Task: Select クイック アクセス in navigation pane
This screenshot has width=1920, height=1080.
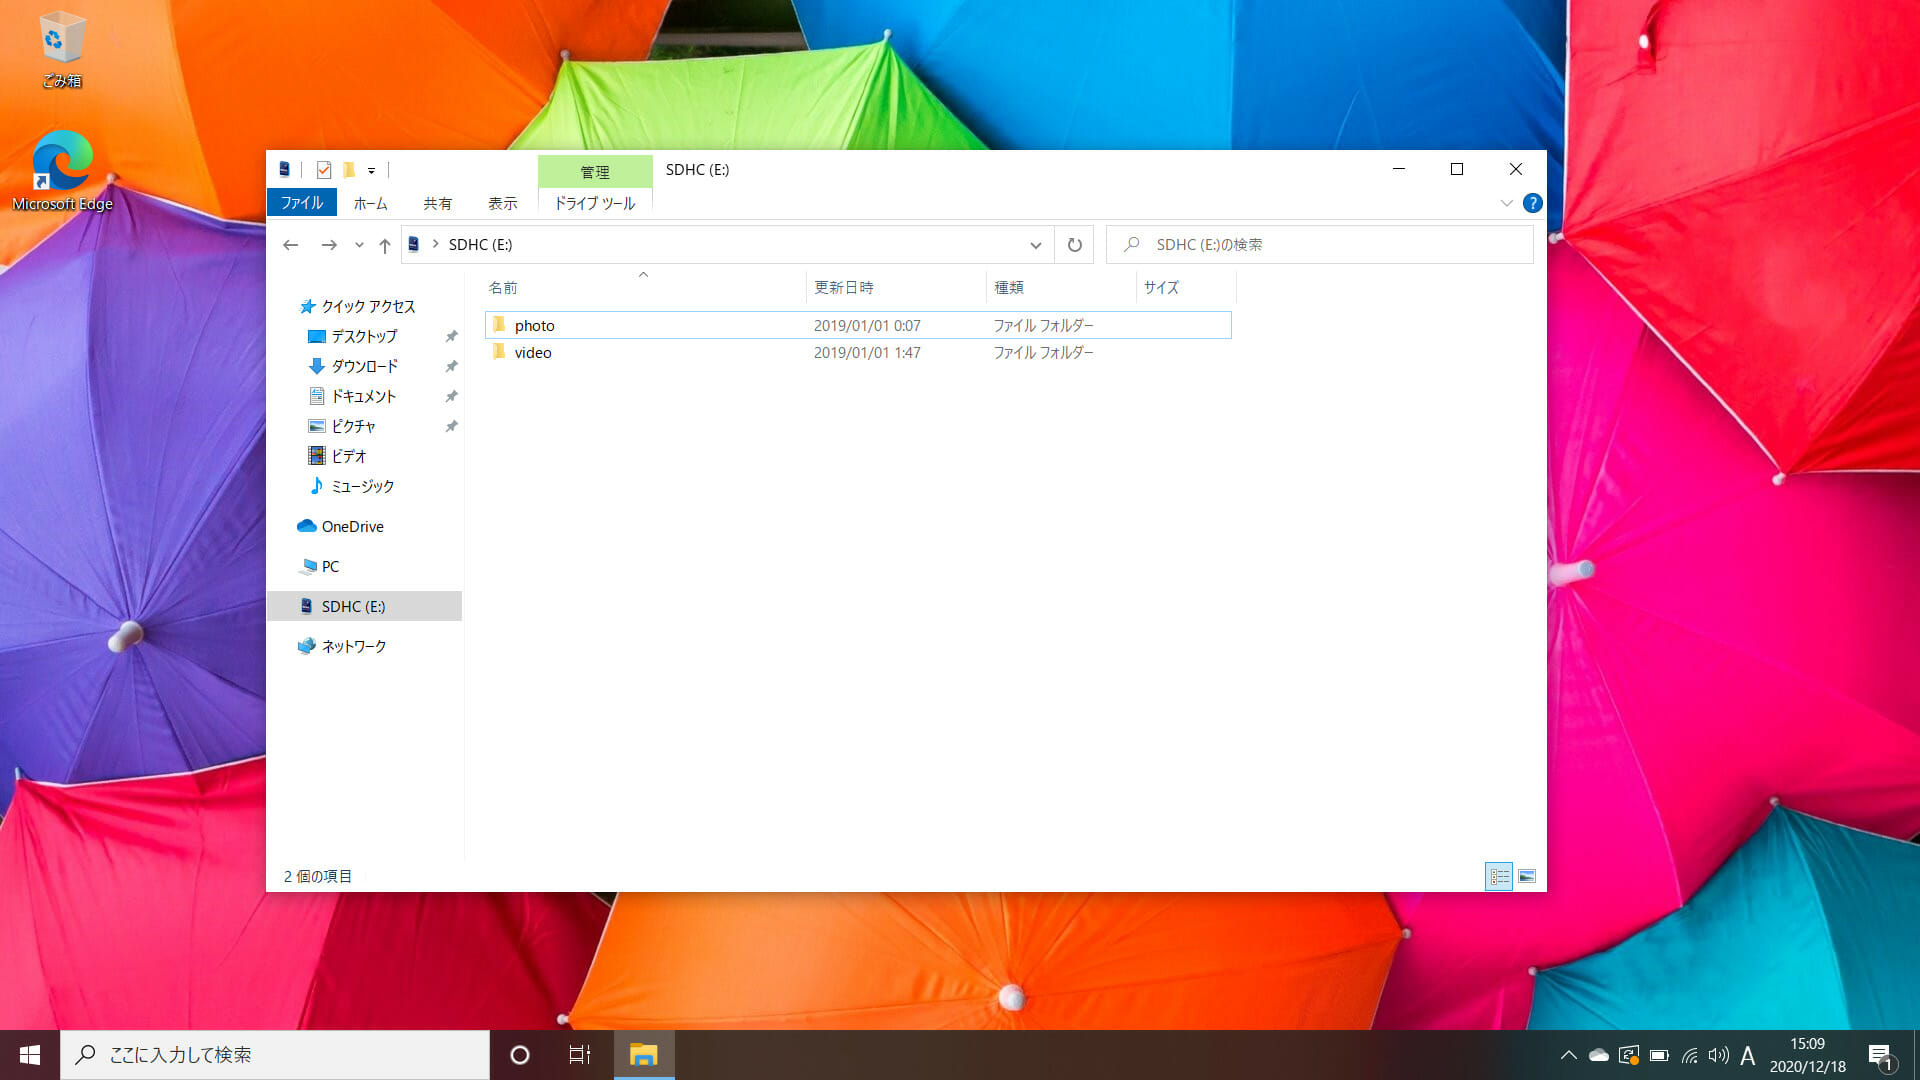Action: 368,307
